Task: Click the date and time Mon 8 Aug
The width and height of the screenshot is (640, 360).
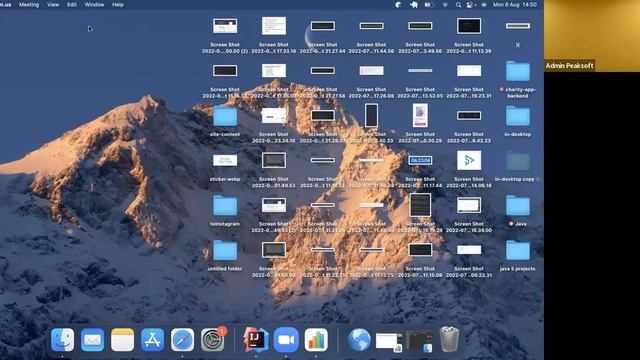Action: [x=514, y=4]
